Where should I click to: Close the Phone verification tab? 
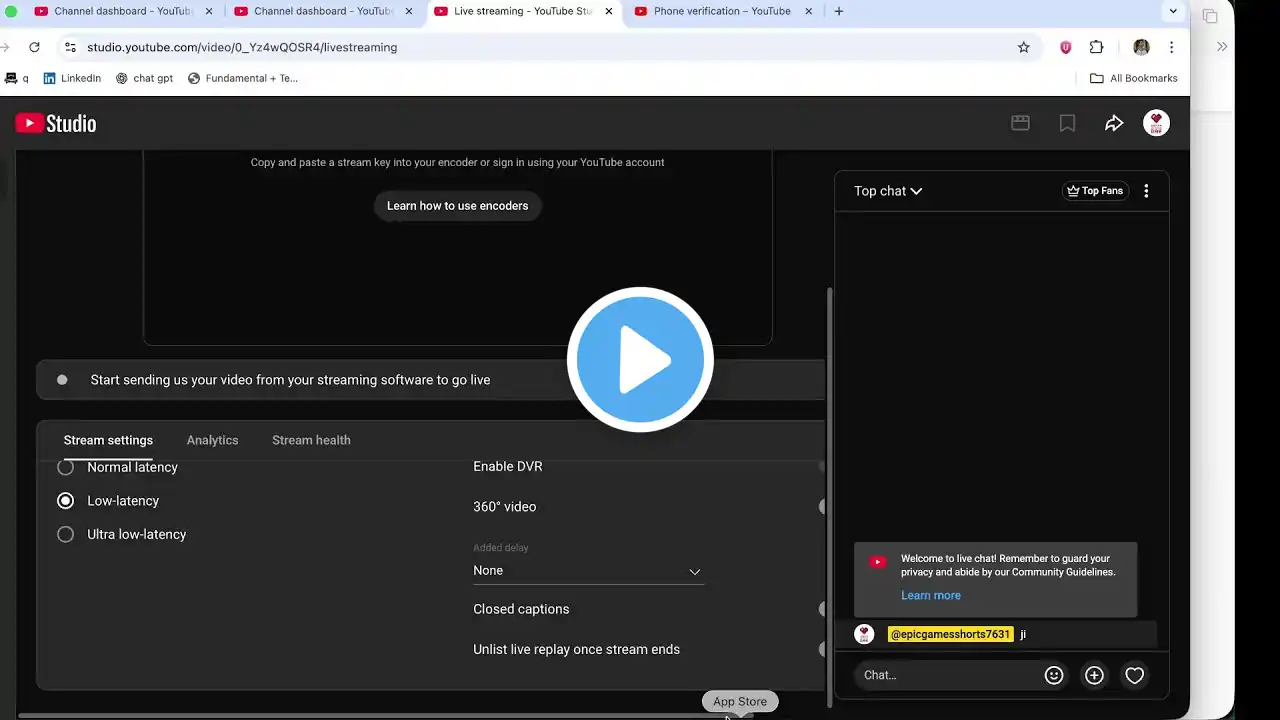(x=809, y=11)
